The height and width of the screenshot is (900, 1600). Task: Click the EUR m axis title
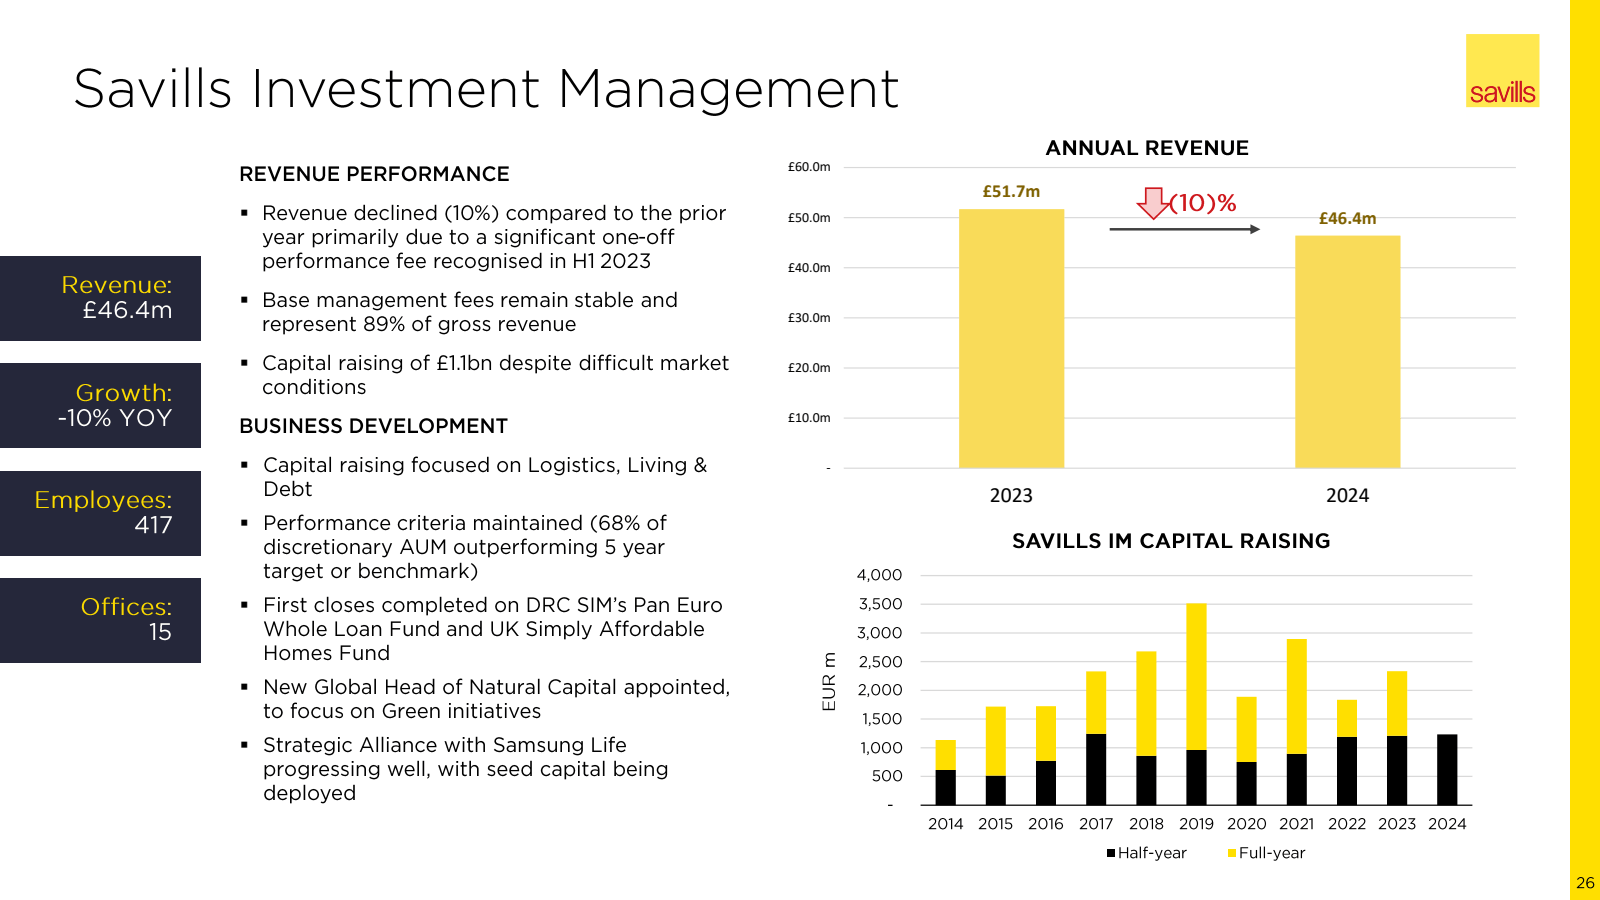[829, 682]
